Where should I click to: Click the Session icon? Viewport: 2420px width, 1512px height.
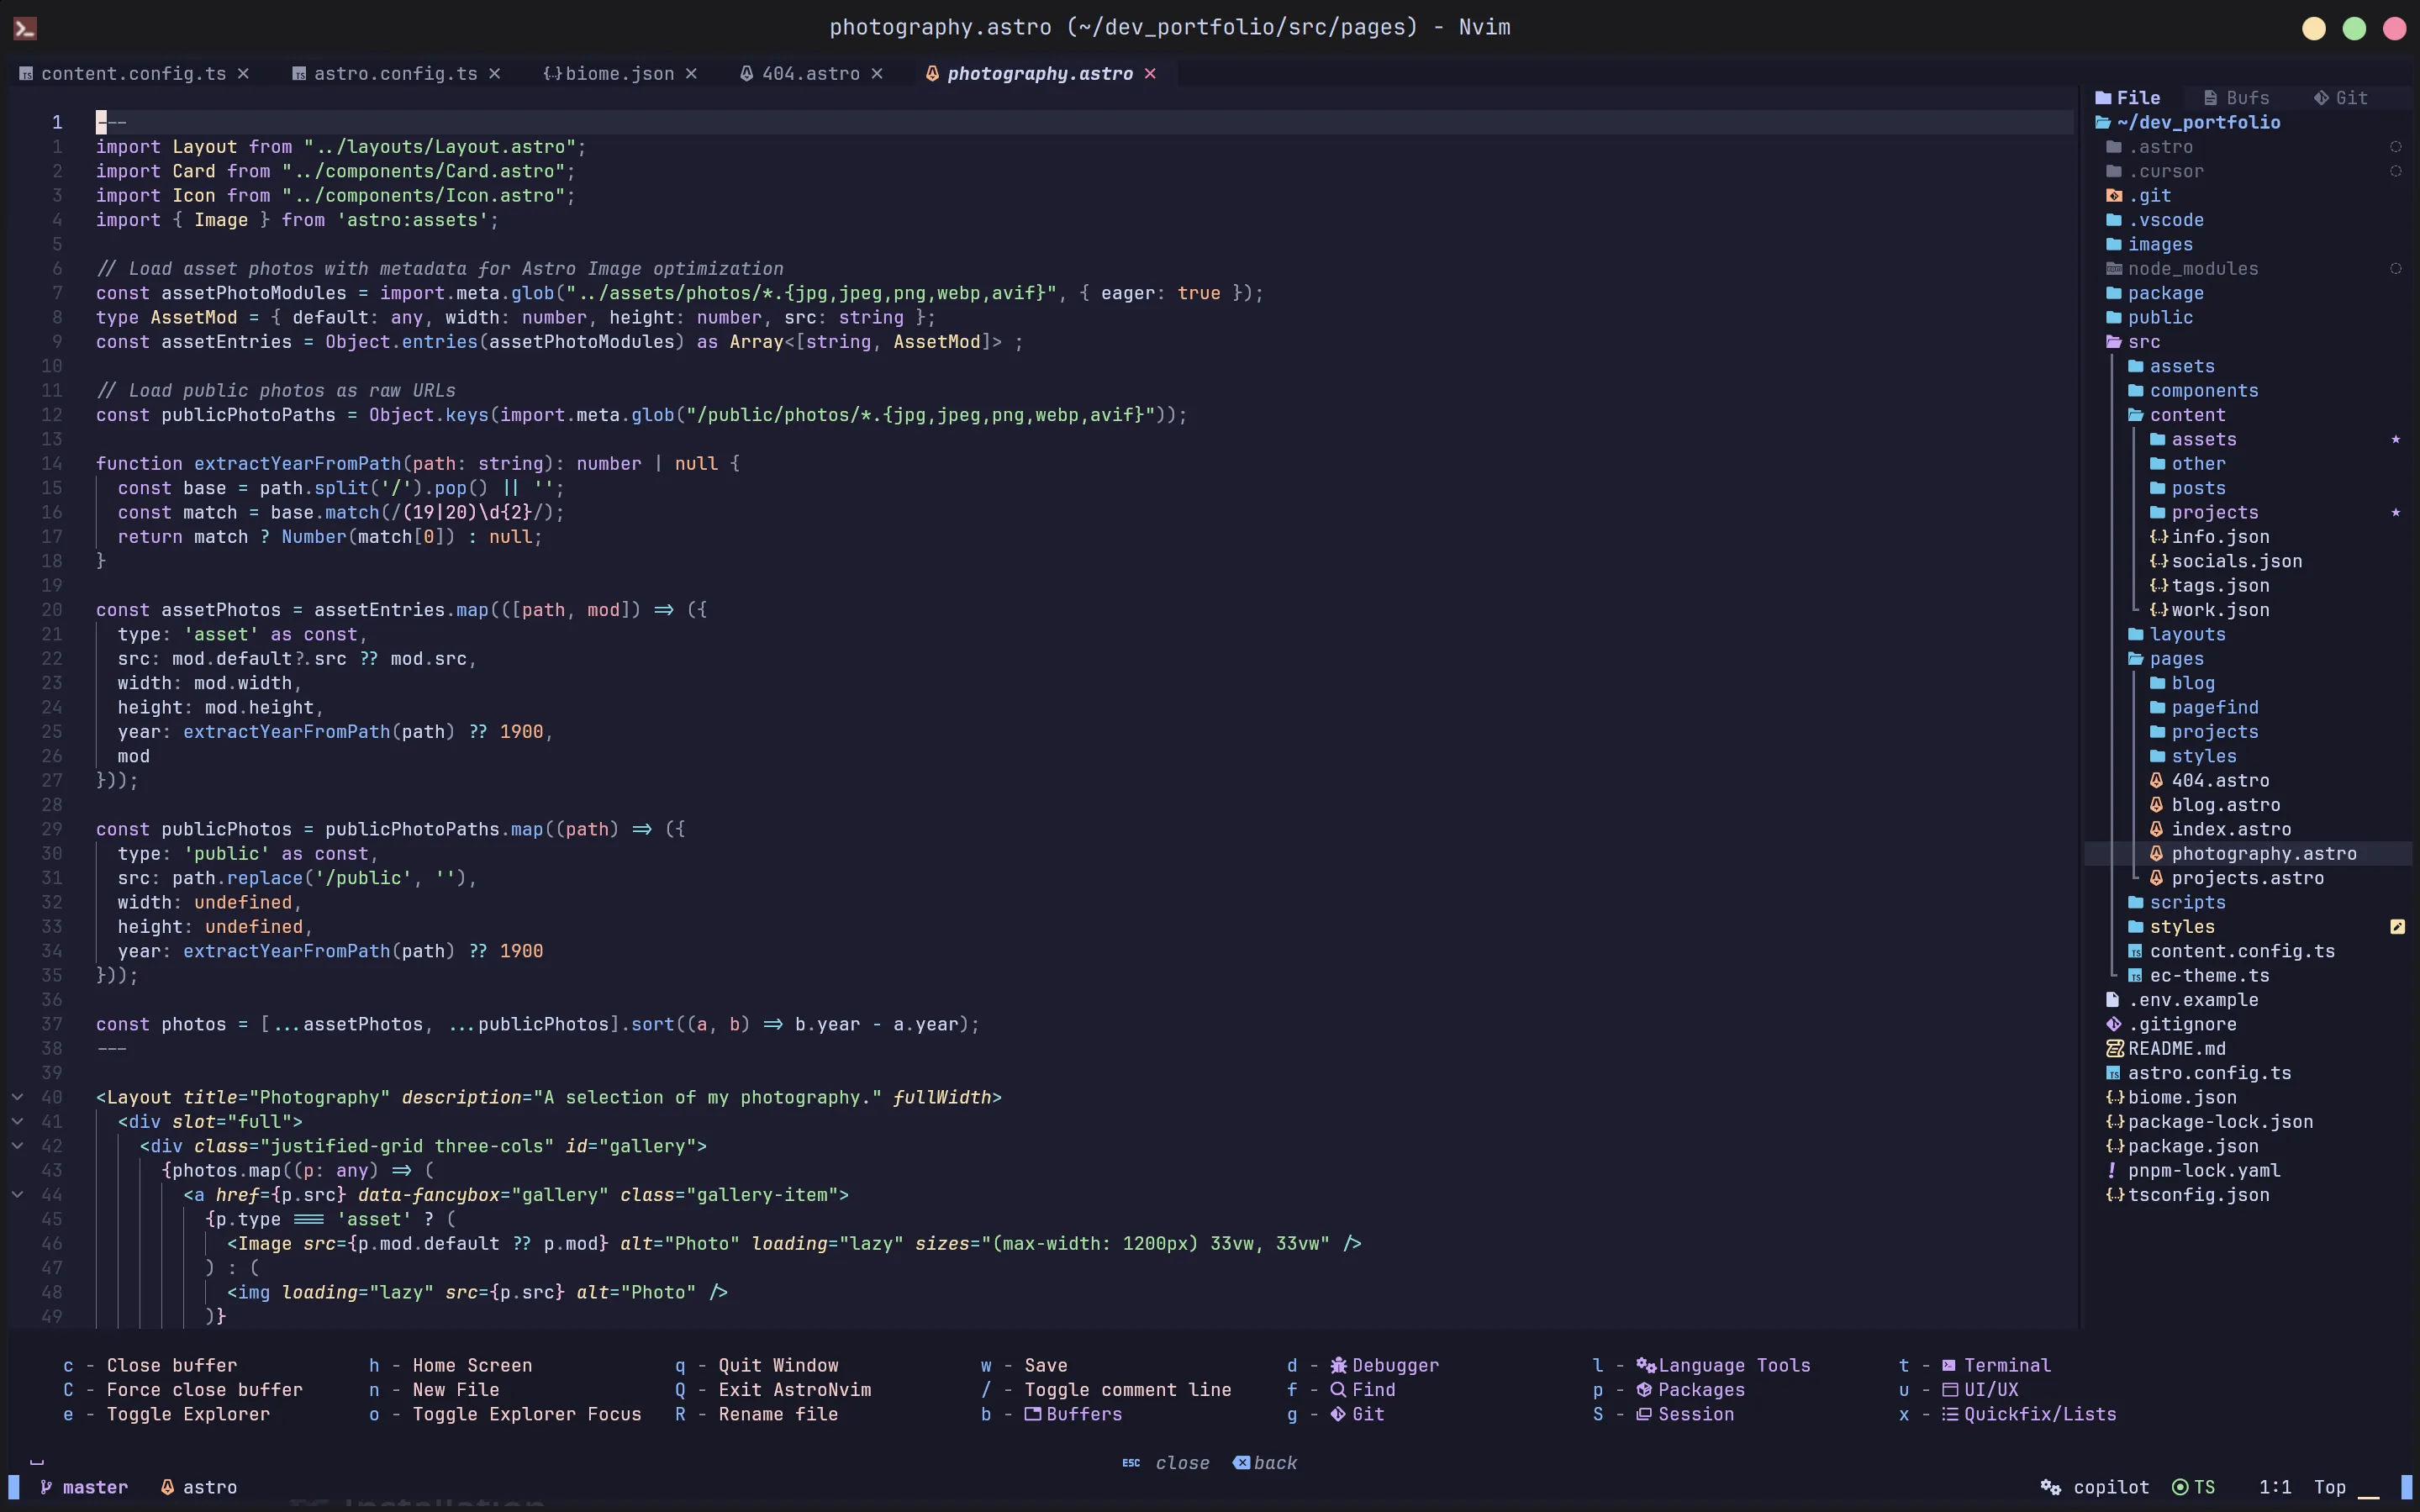pos(1644,1415)
